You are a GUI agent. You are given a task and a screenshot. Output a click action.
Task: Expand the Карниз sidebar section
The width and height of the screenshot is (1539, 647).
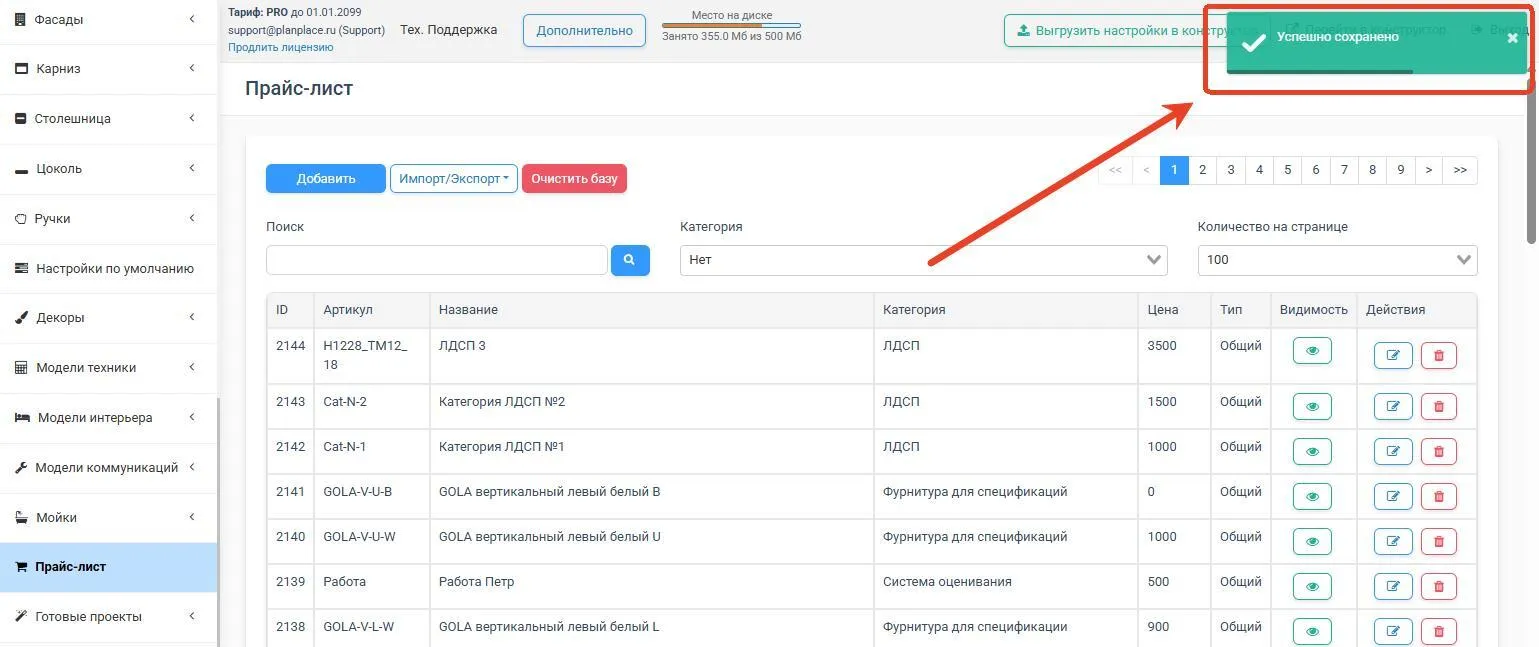(x=108, y=69)
